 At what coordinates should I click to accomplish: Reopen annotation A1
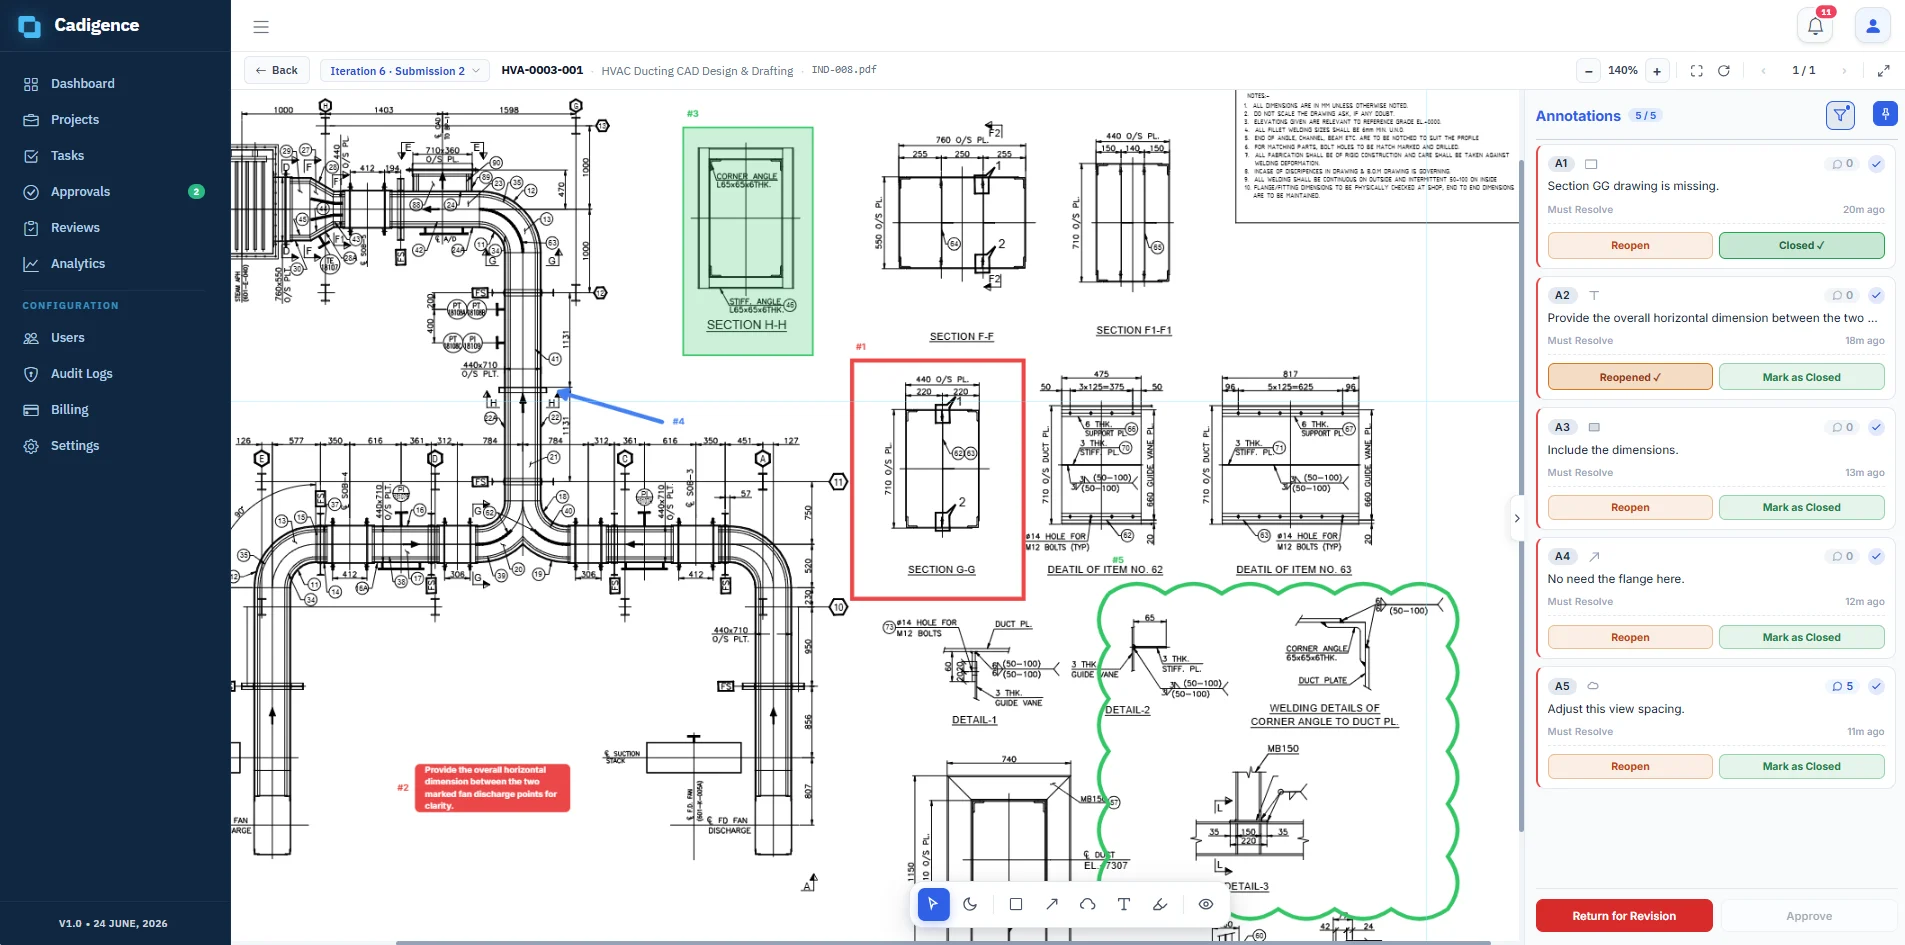(1630, 246)
